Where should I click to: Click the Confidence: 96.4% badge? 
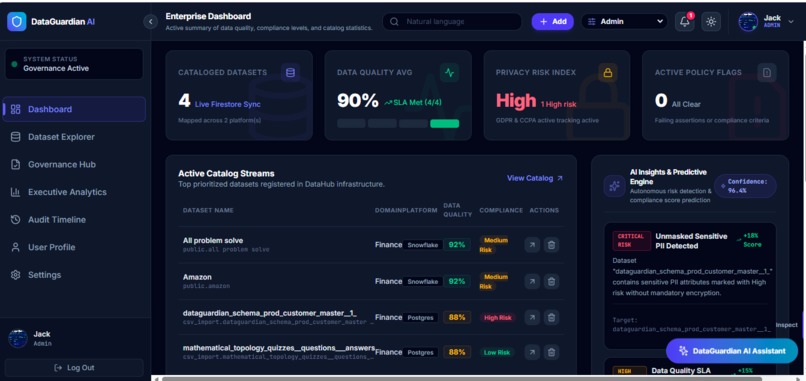tap(745, 186)
